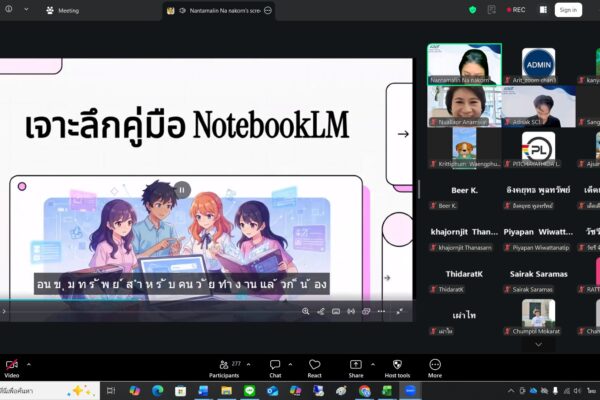Open the Chat panel
Screen dimensions: 600x400
pos(275,368)
